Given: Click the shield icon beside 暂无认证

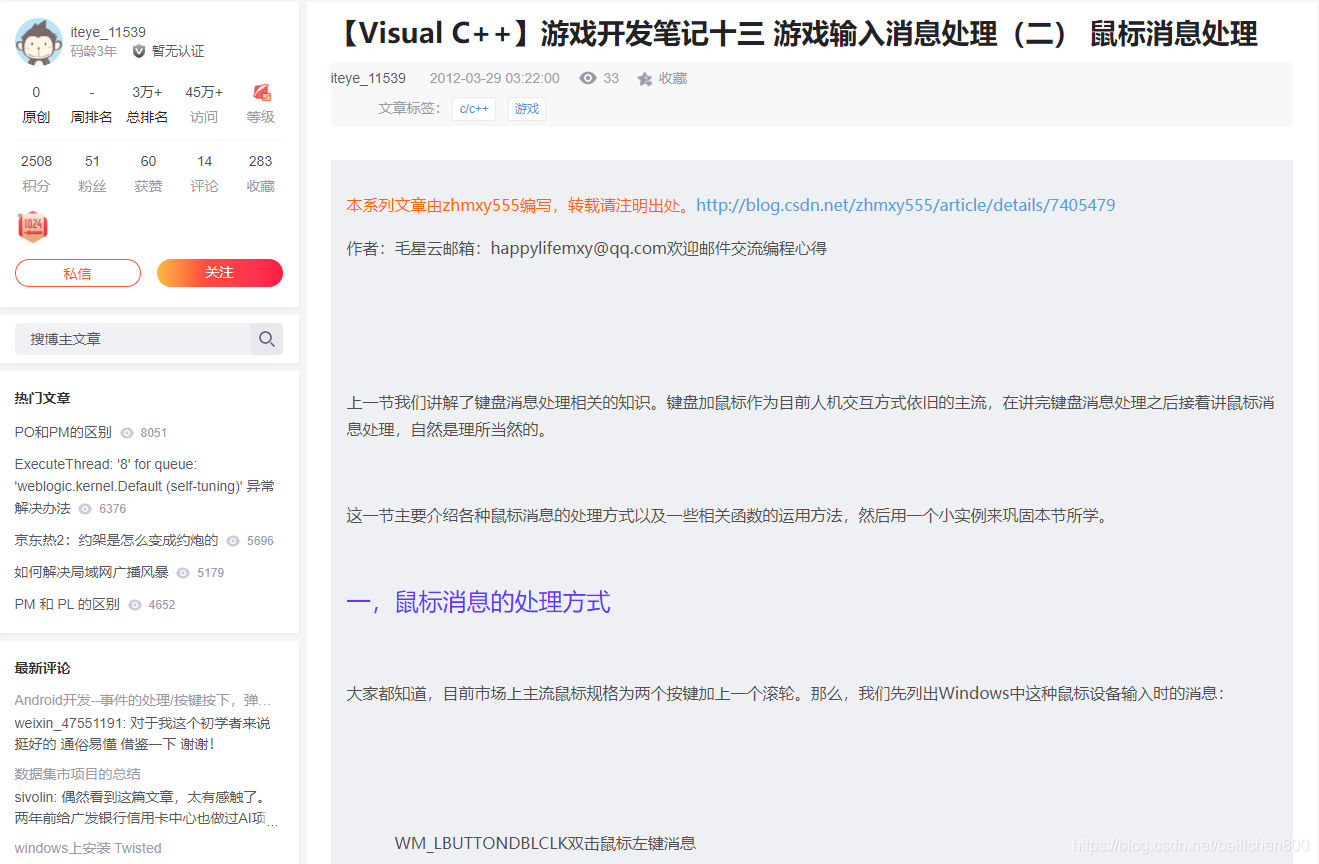Looking at the screenshot, I should tap(139, 51).
